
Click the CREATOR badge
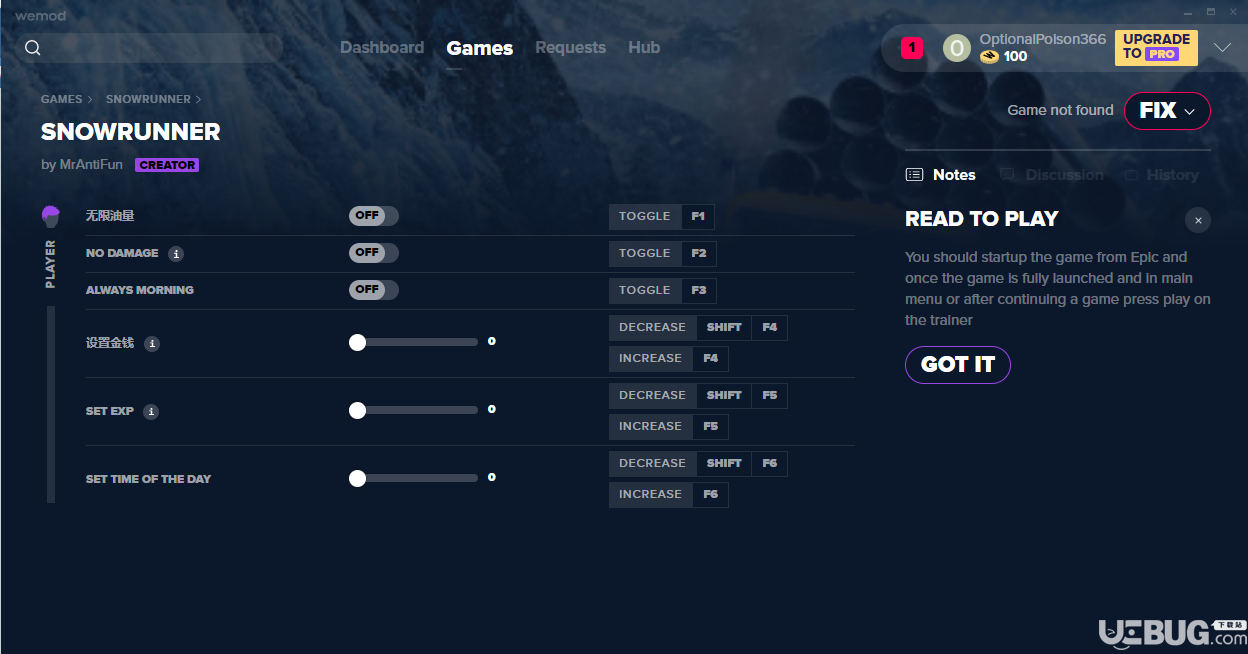tap(167, 166)
